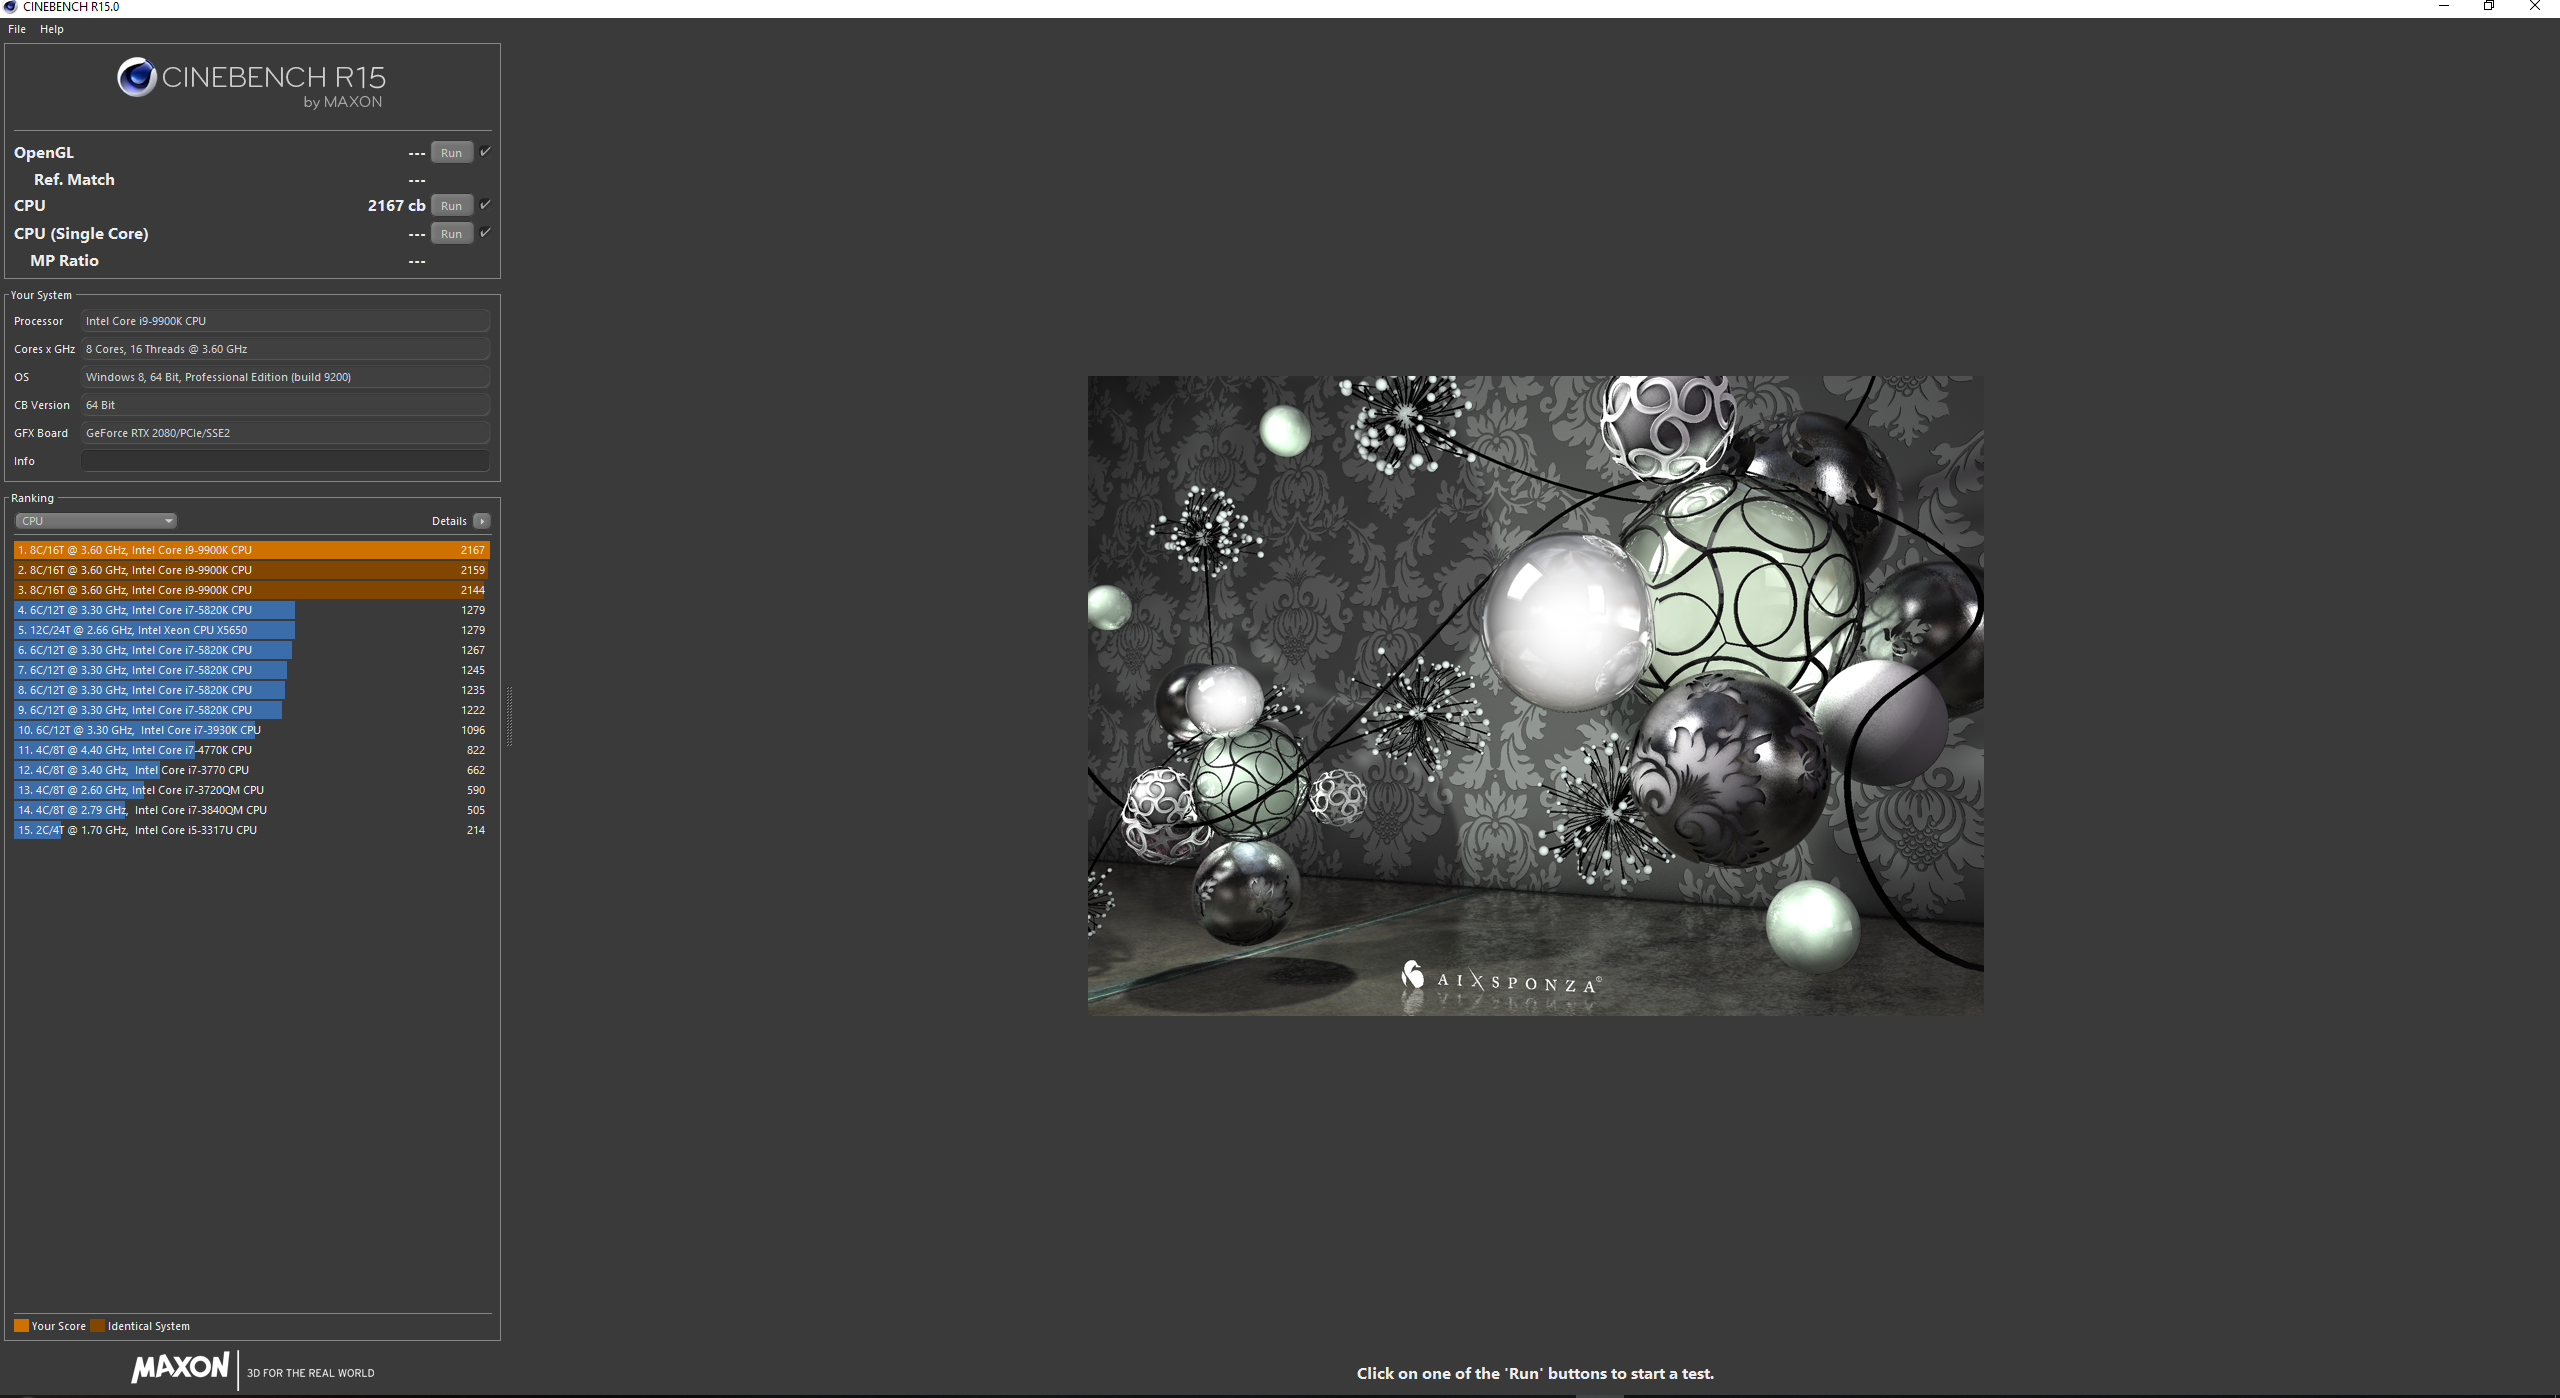
Task: Expand ranking Details arrow button
Action: tap(482, 521)
